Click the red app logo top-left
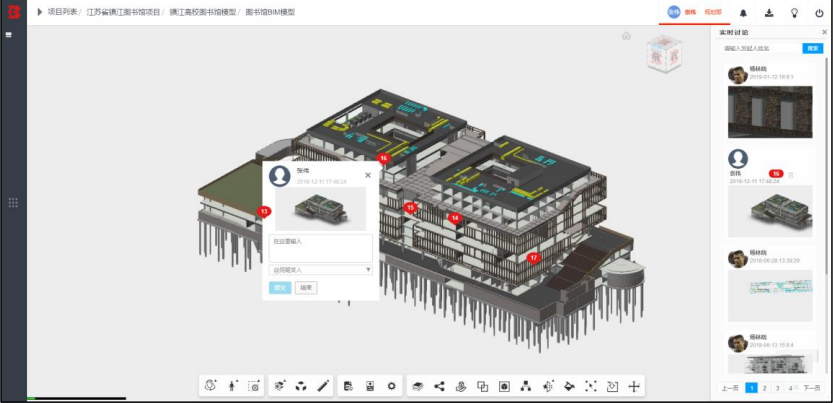833x403 pixels. click(x=13, y=12)
